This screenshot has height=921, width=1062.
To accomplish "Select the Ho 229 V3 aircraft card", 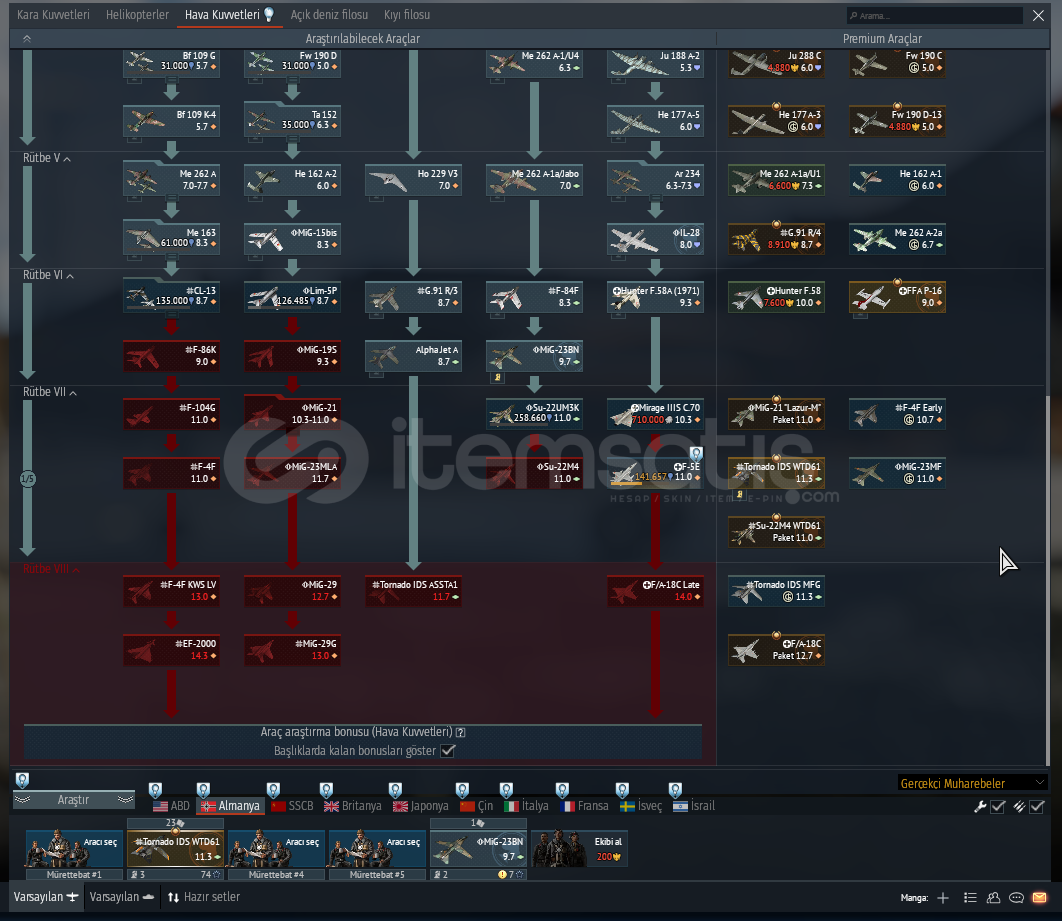I will 413,180.
